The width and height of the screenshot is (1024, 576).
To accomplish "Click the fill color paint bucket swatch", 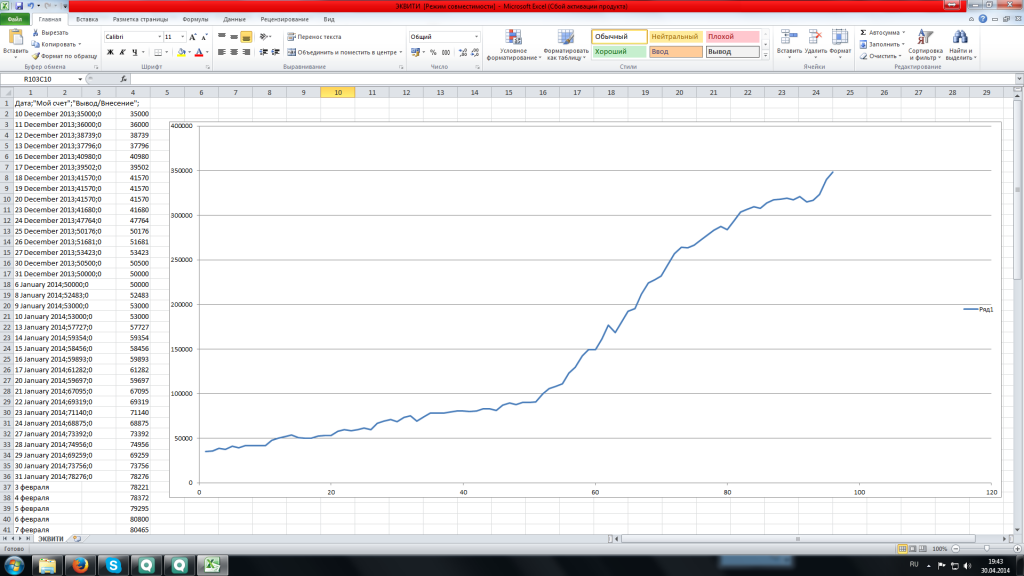I will [182, 52].
